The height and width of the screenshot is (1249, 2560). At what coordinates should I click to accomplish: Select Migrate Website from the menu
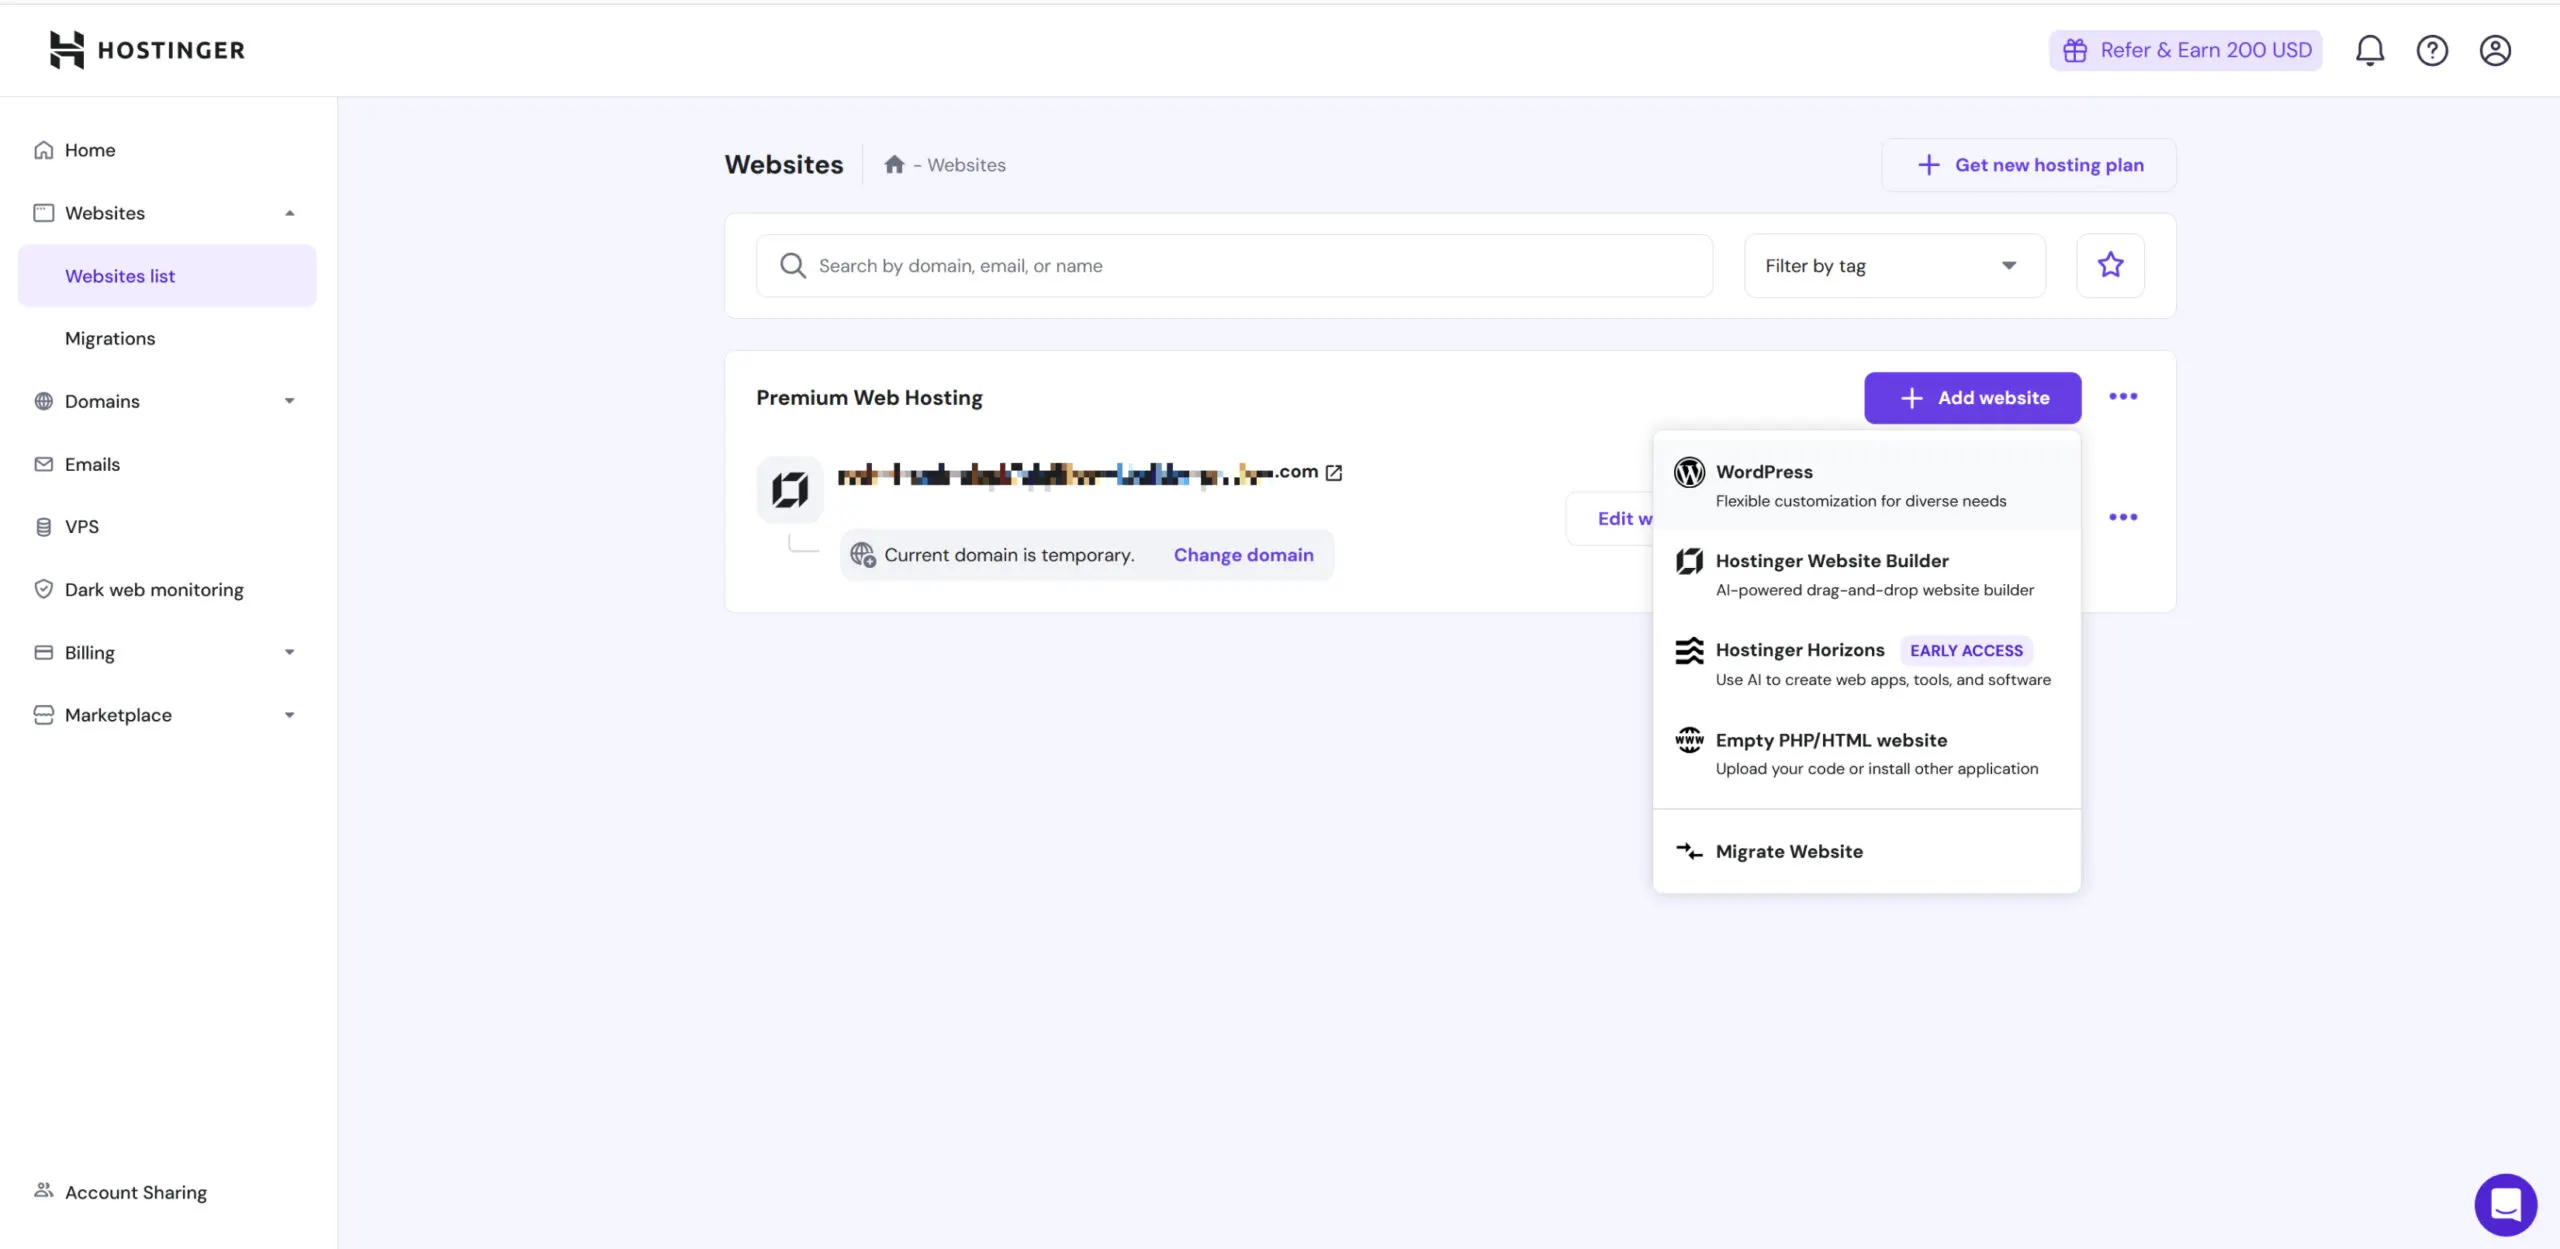point(1788,851)
